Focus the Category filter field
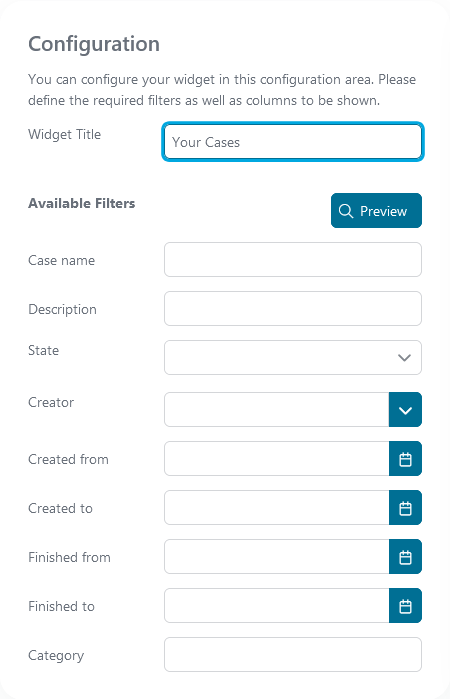The width and height of the screenshot is (450, 699). pos(293,654)
